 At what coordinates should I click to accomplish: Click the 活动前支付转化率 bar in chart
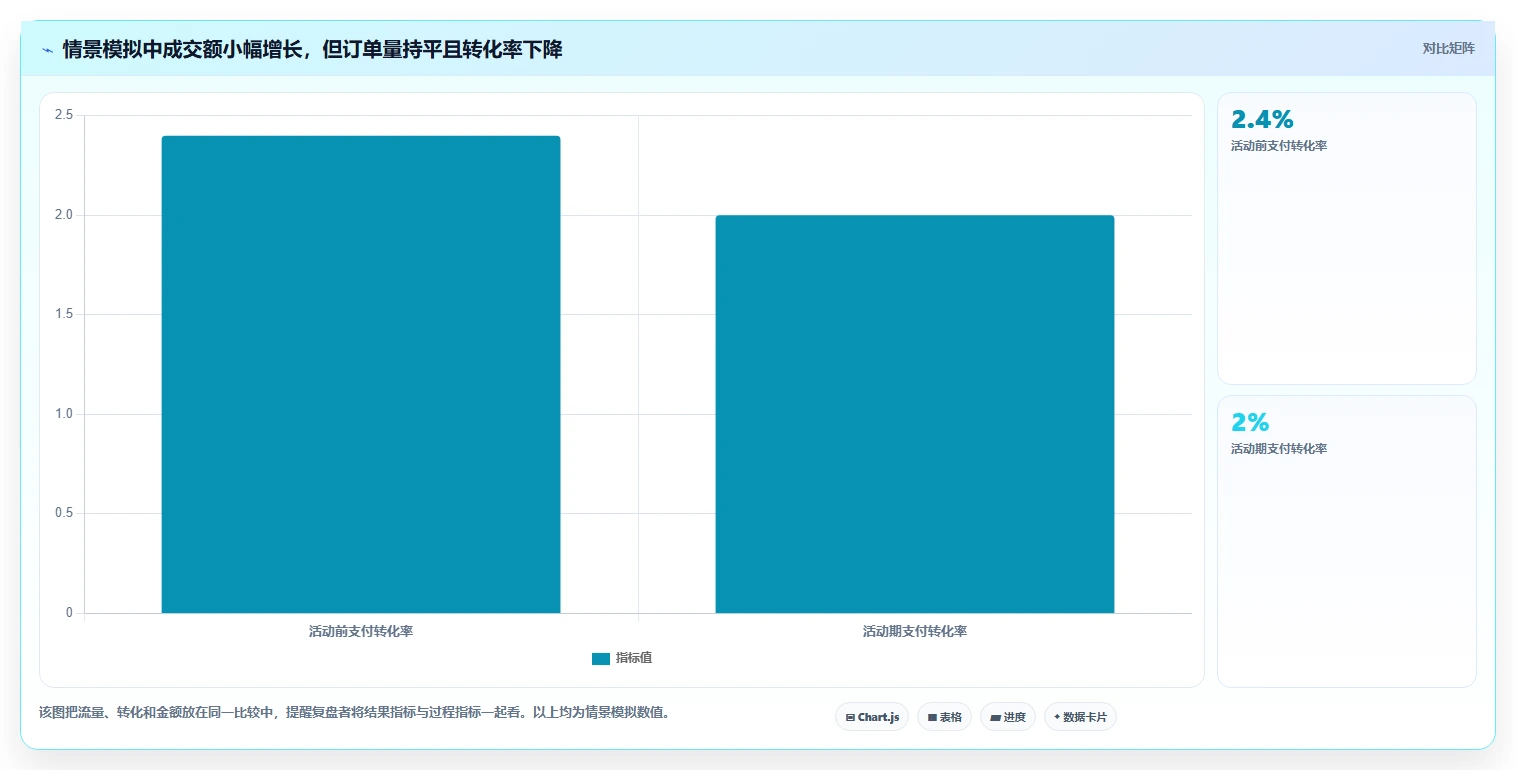[x=361, y=374]
